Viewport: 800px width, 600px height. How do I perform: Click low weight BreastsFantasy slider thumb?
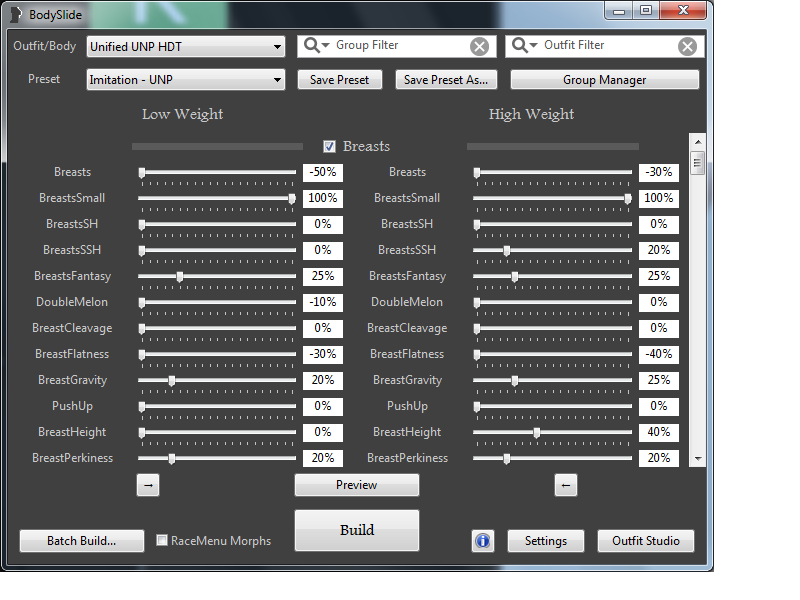pos(180,277)
